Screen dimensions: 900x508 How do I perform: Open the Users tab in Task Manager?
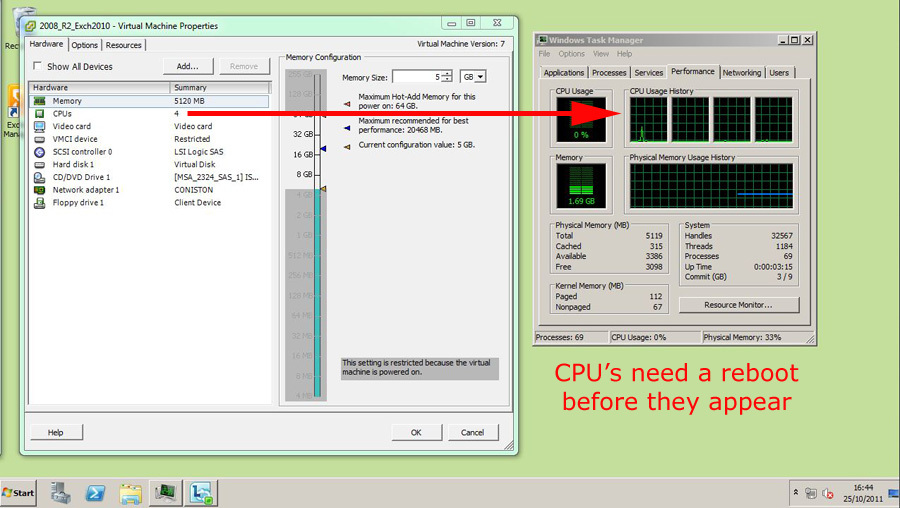779,73
